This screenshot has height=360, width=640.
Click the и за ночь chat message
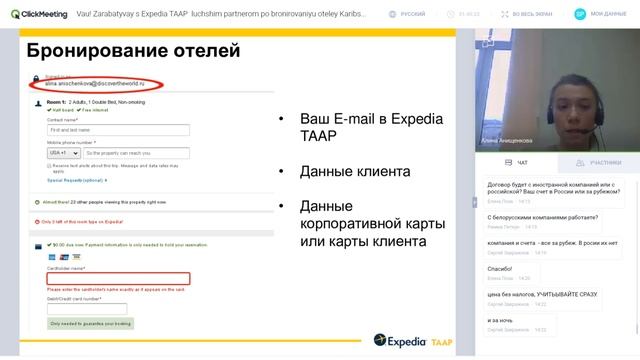(519, 324)
